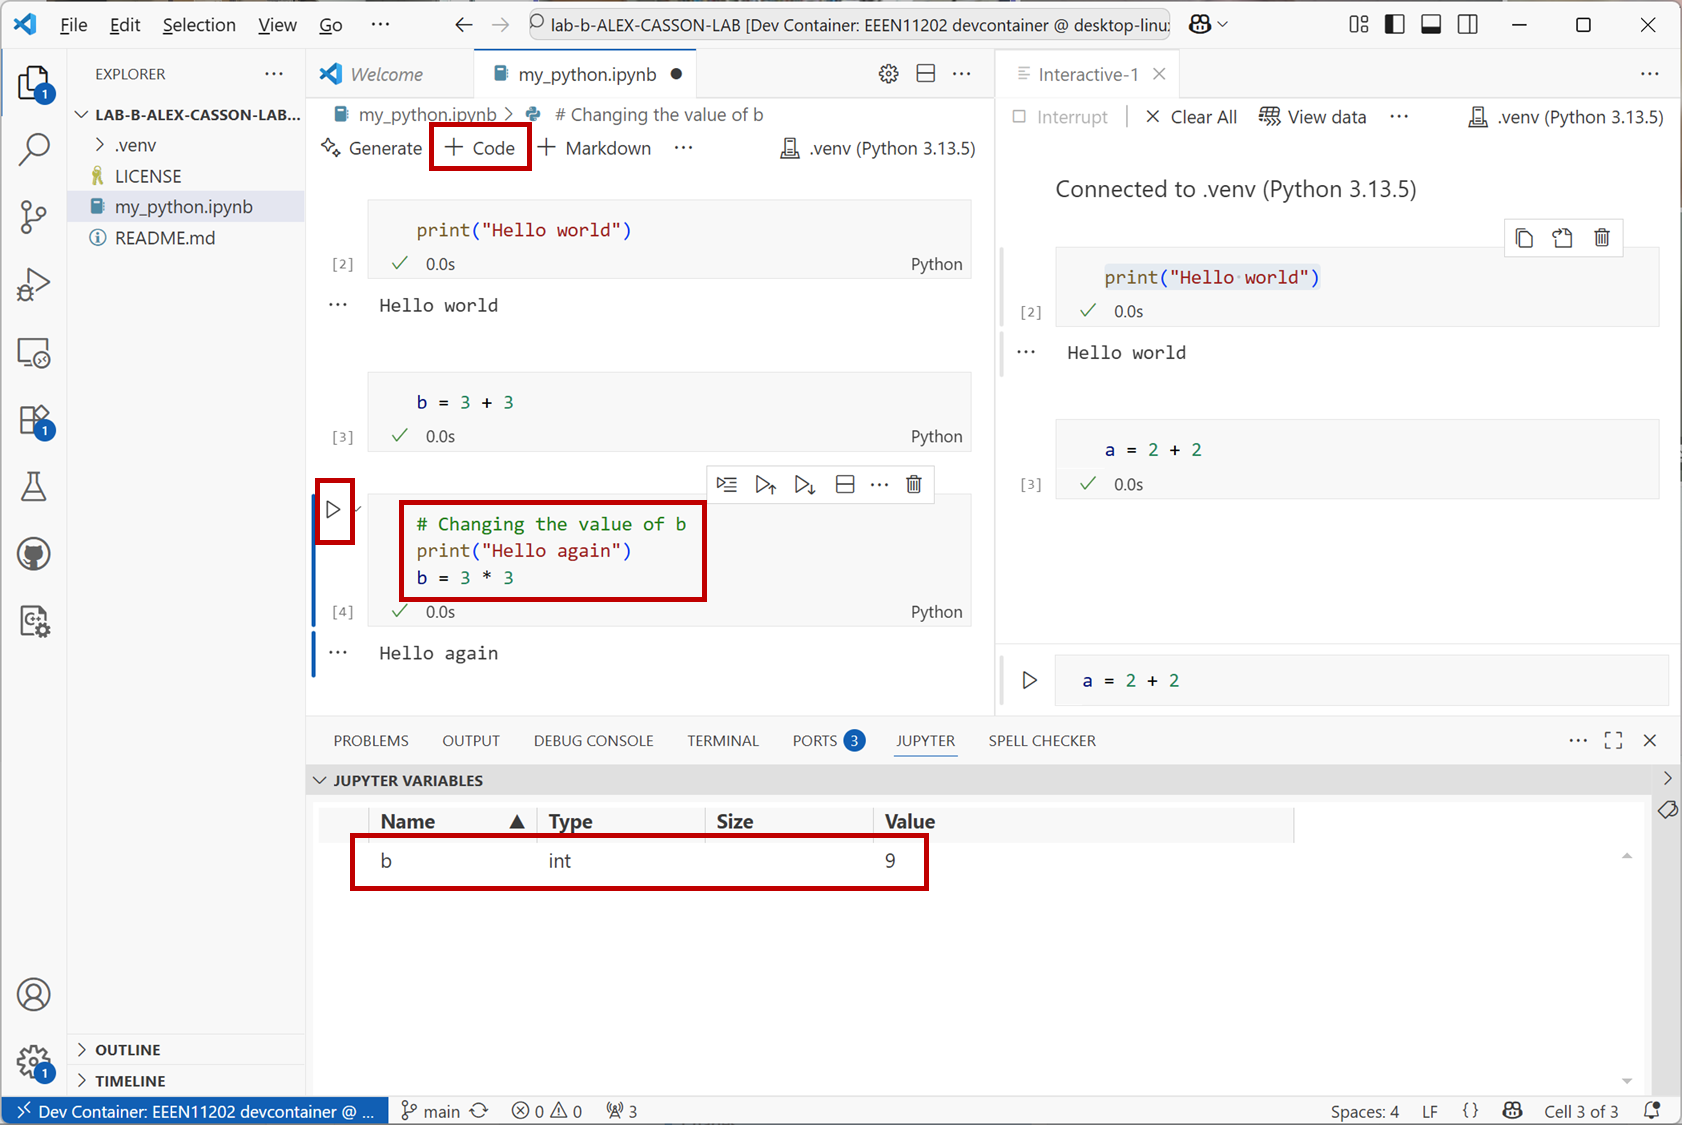Expand the OUTLINE section
The image size is (1682, 1125).
tap(127, 1050)
